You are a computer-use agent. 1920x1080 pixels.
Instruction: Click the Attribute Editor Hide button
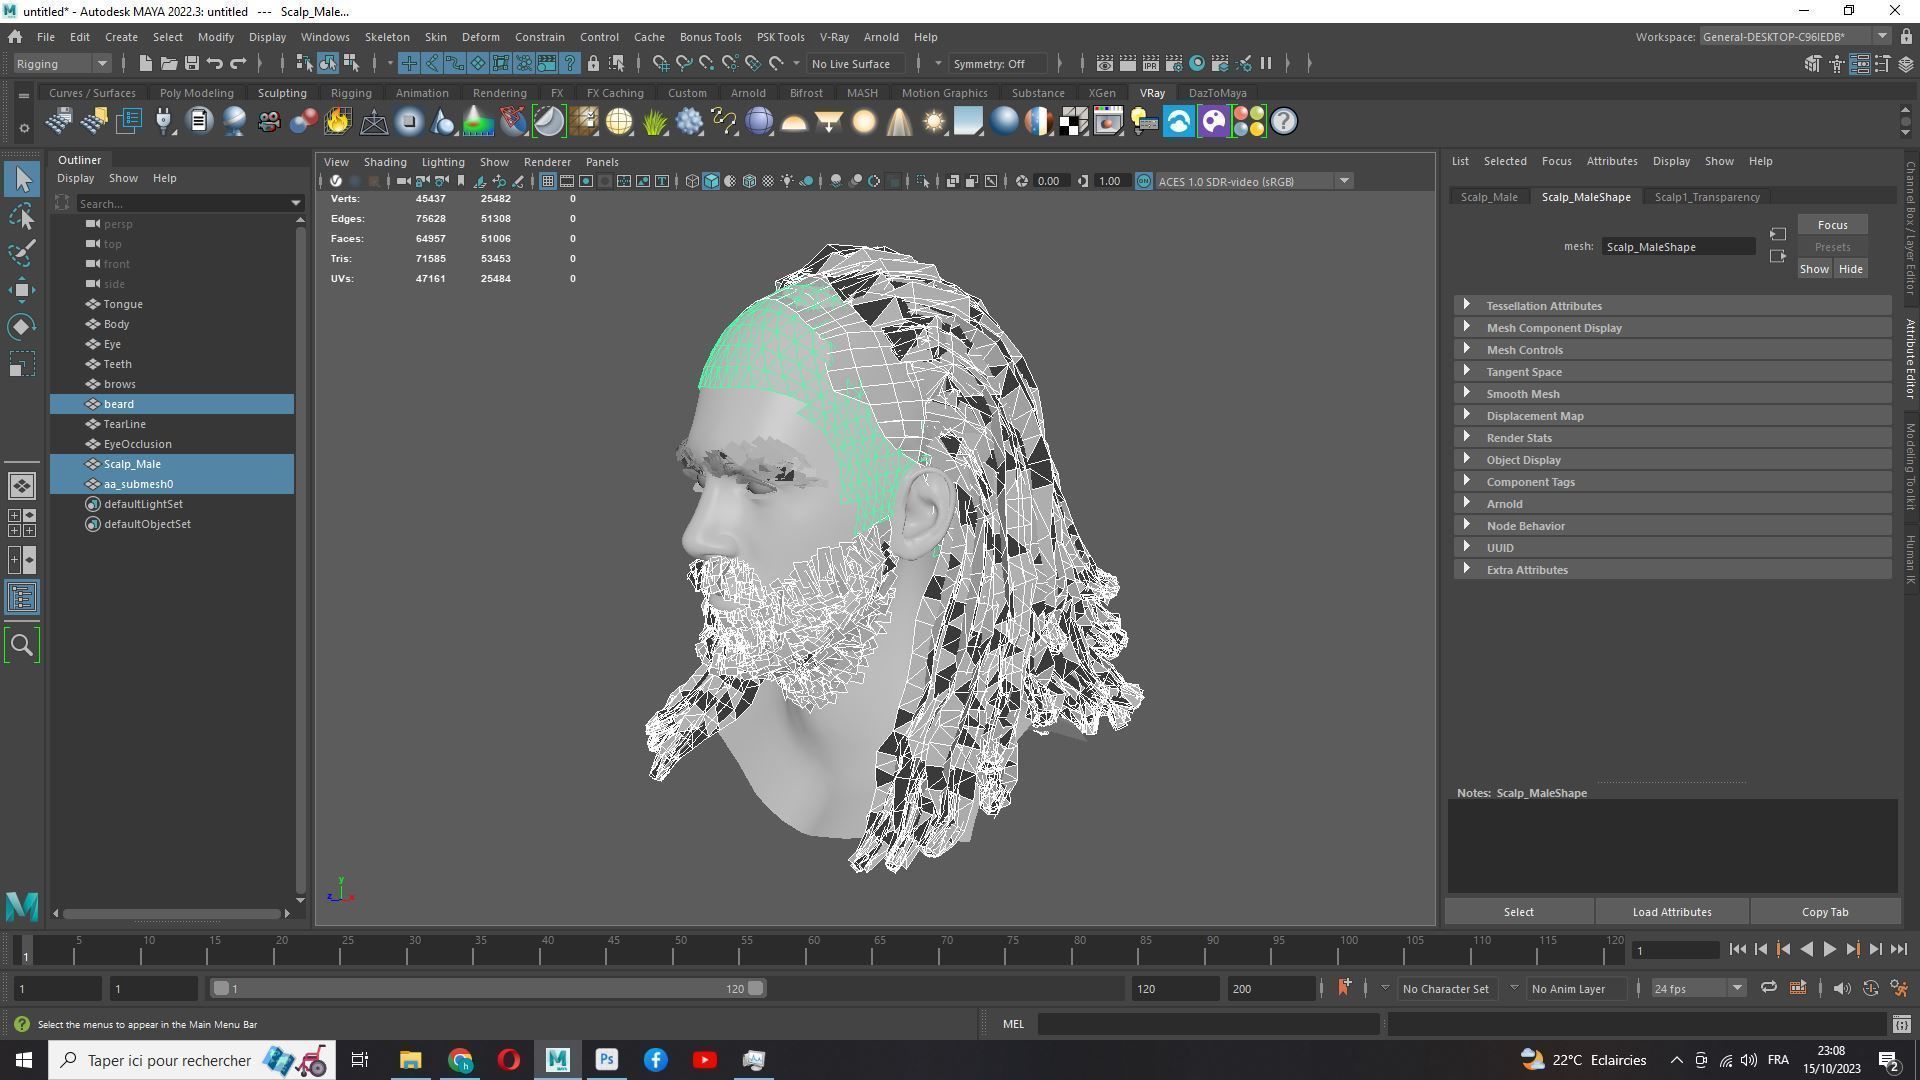pos(1850,269)
